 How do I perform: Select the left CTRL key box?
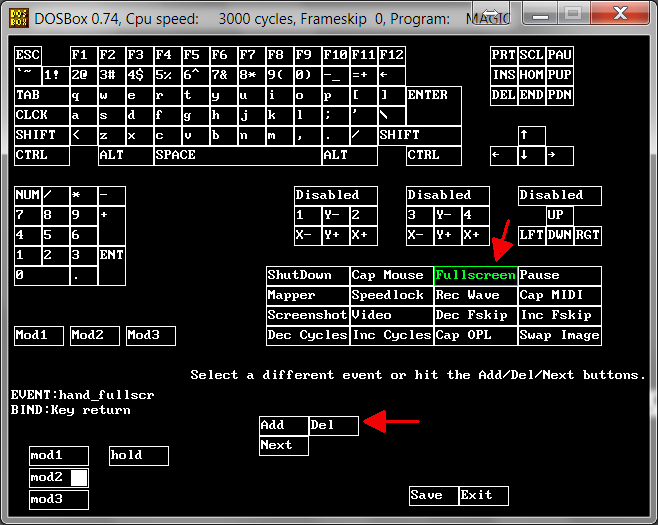click(42, 156)
